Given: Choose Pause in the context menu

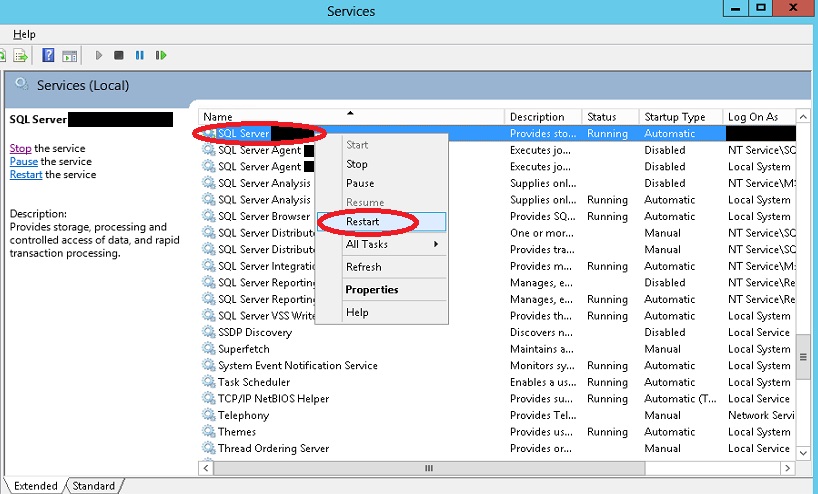Looking at the screenshot, I should (382, 183).
